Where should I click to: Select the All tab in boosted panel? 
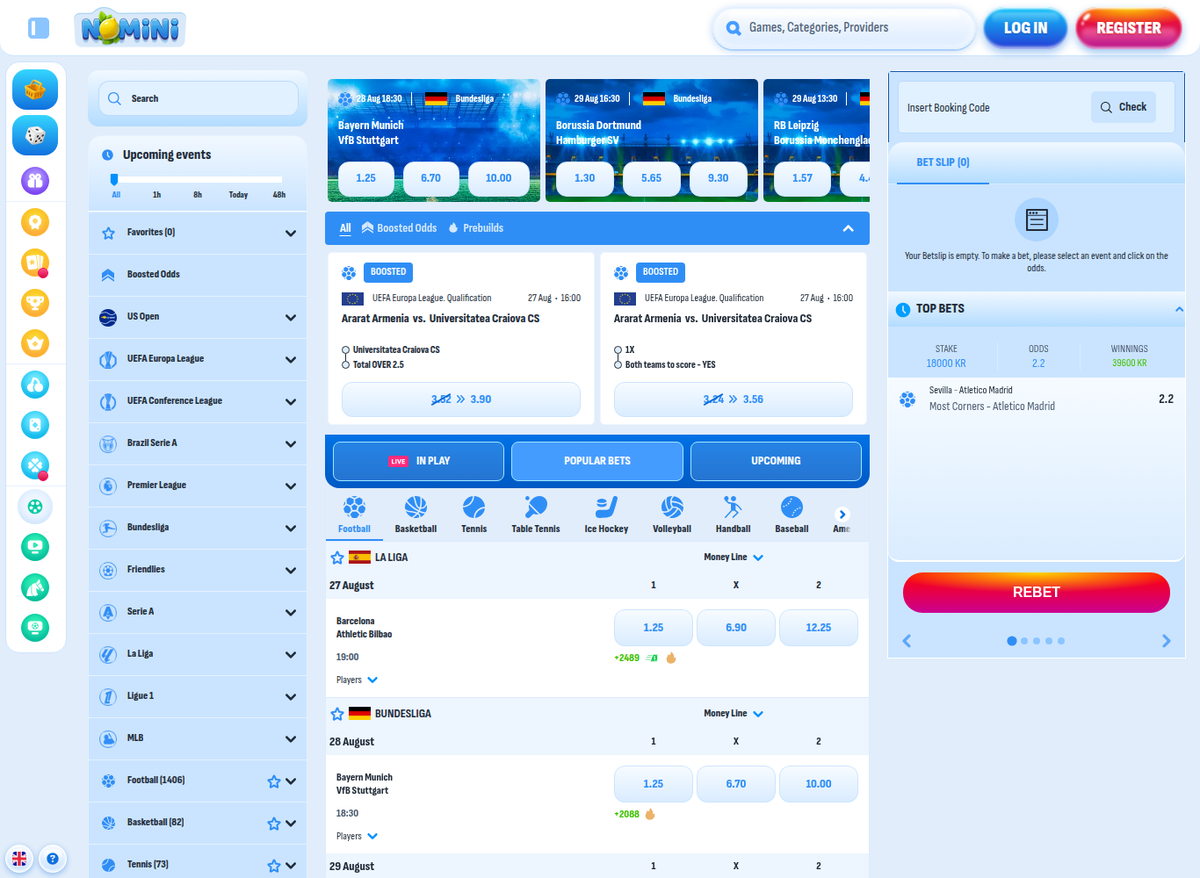[345, 228]
